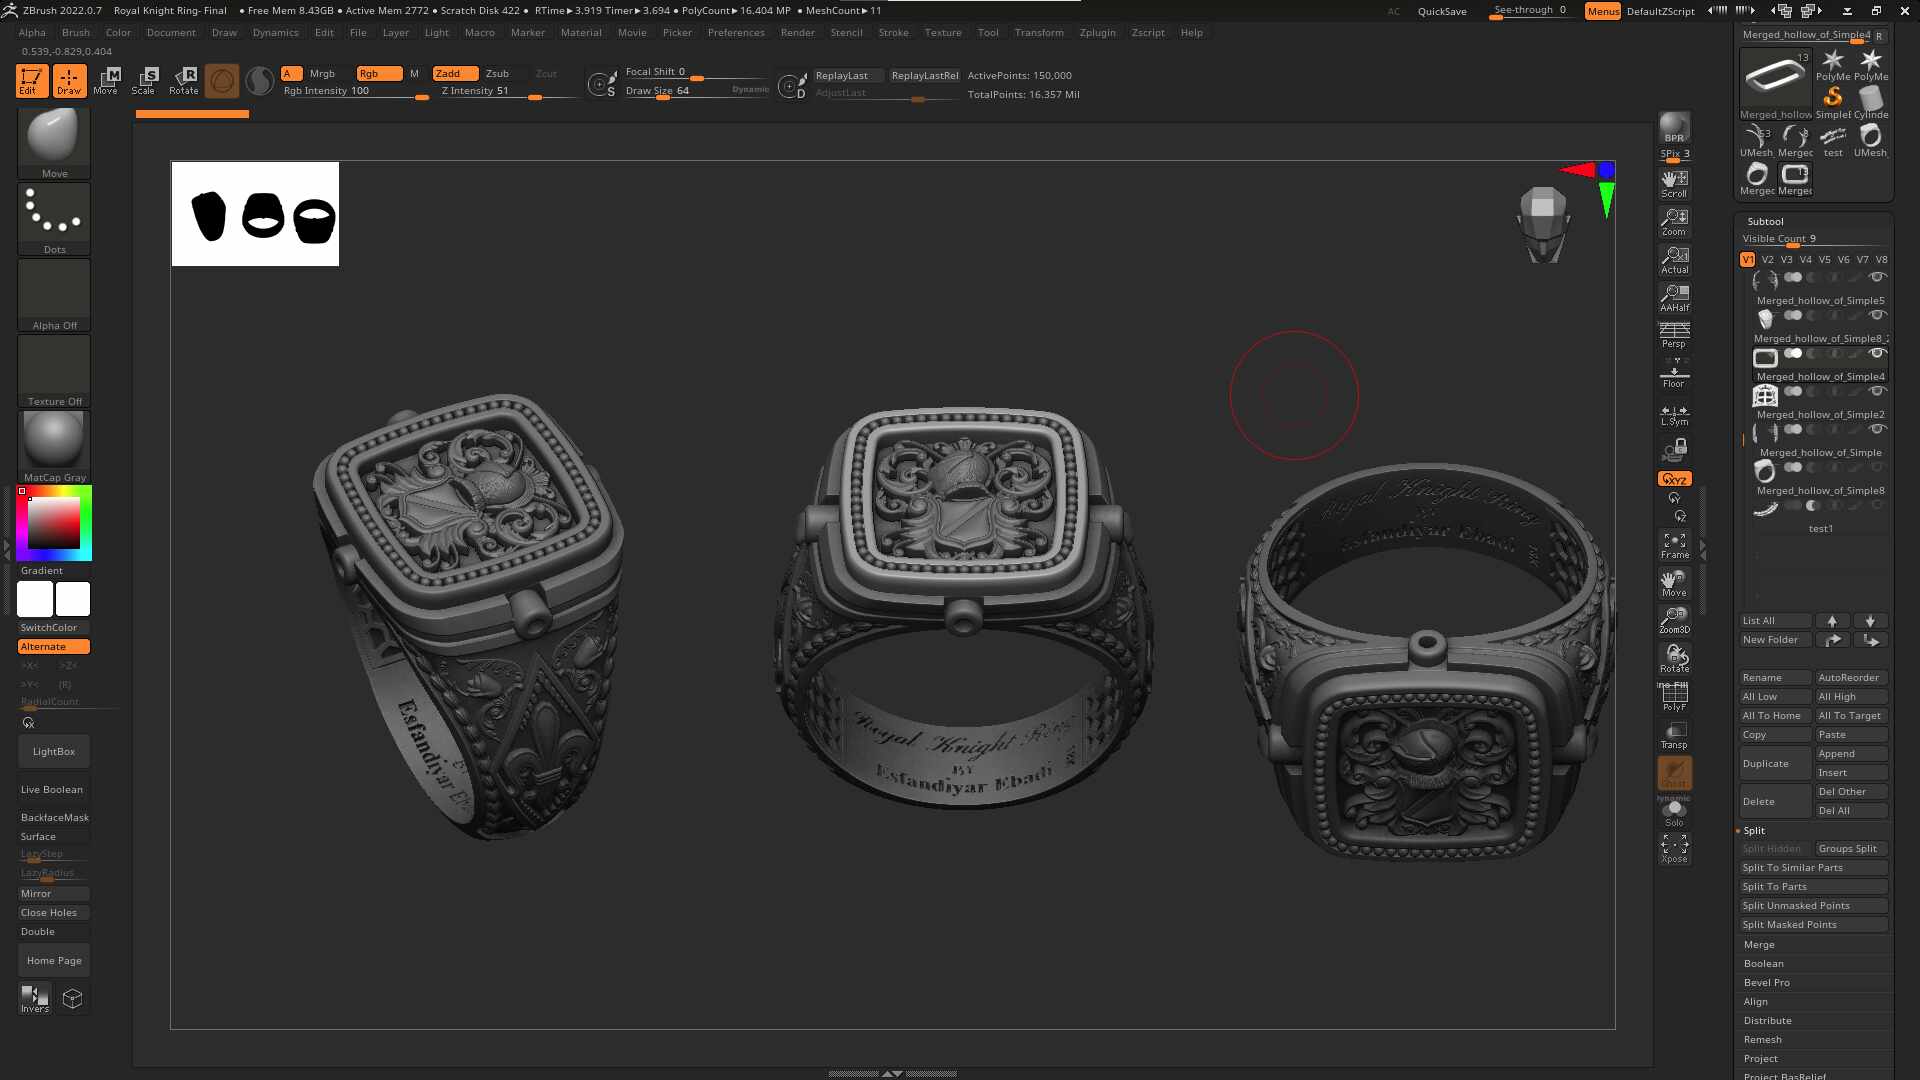The image size is (1920, 1080).
Task: Expand the Boolean section
Action: pos(1763,963)
